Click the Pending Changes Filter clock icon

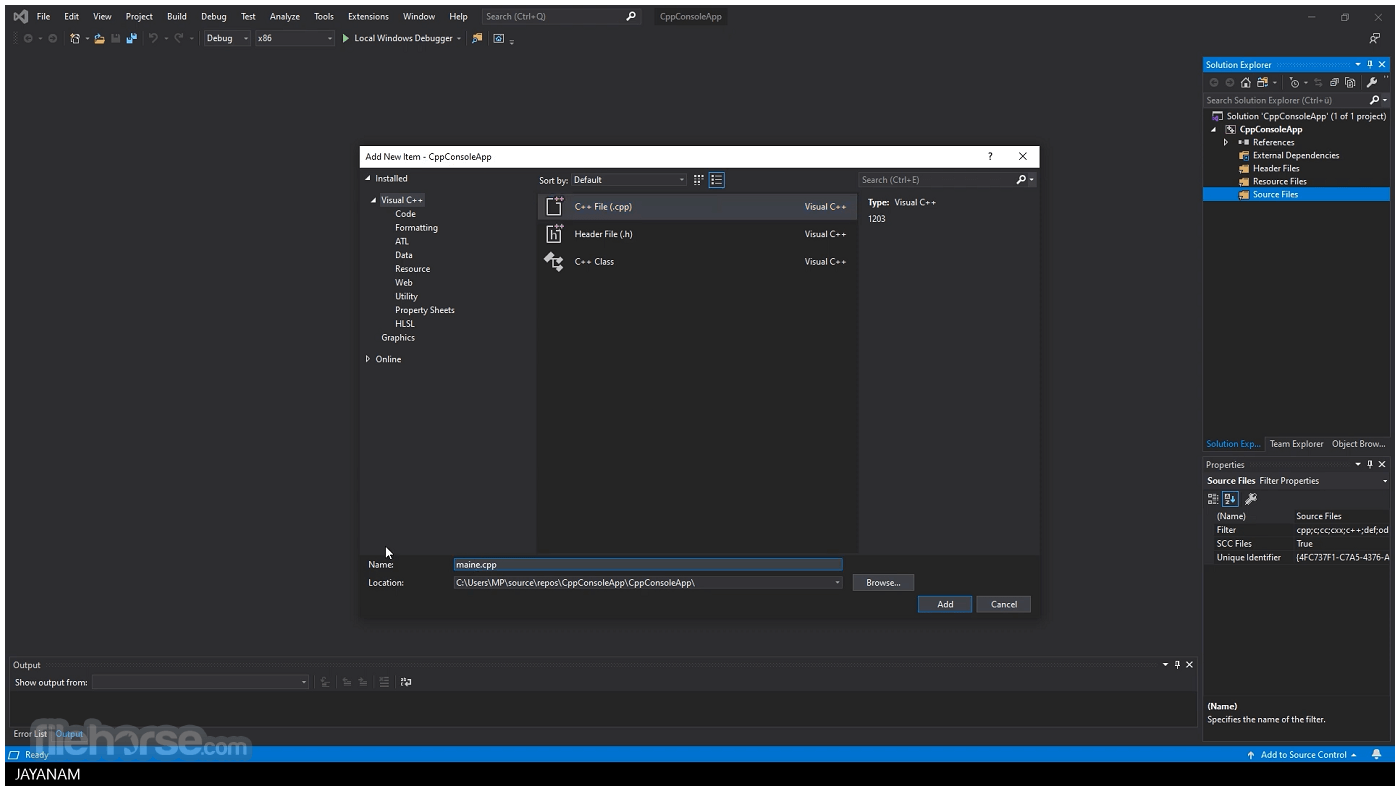[1294, 83]
